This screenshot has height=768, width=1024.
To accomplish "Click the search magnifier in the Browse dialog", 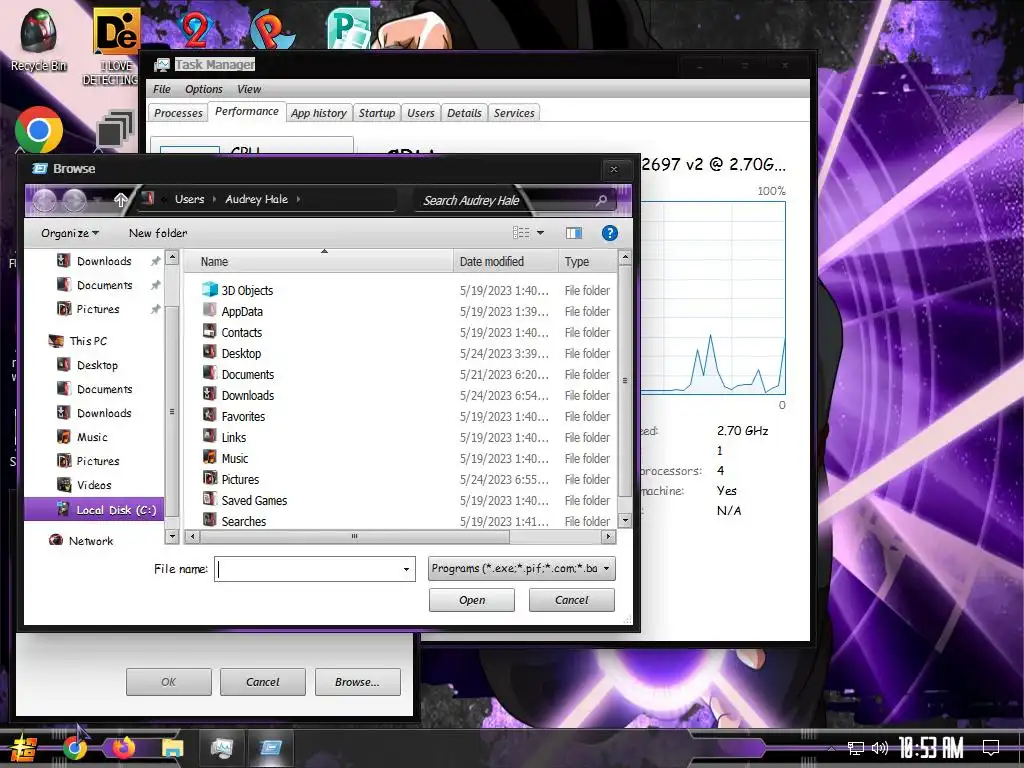I will click(601, 200).
